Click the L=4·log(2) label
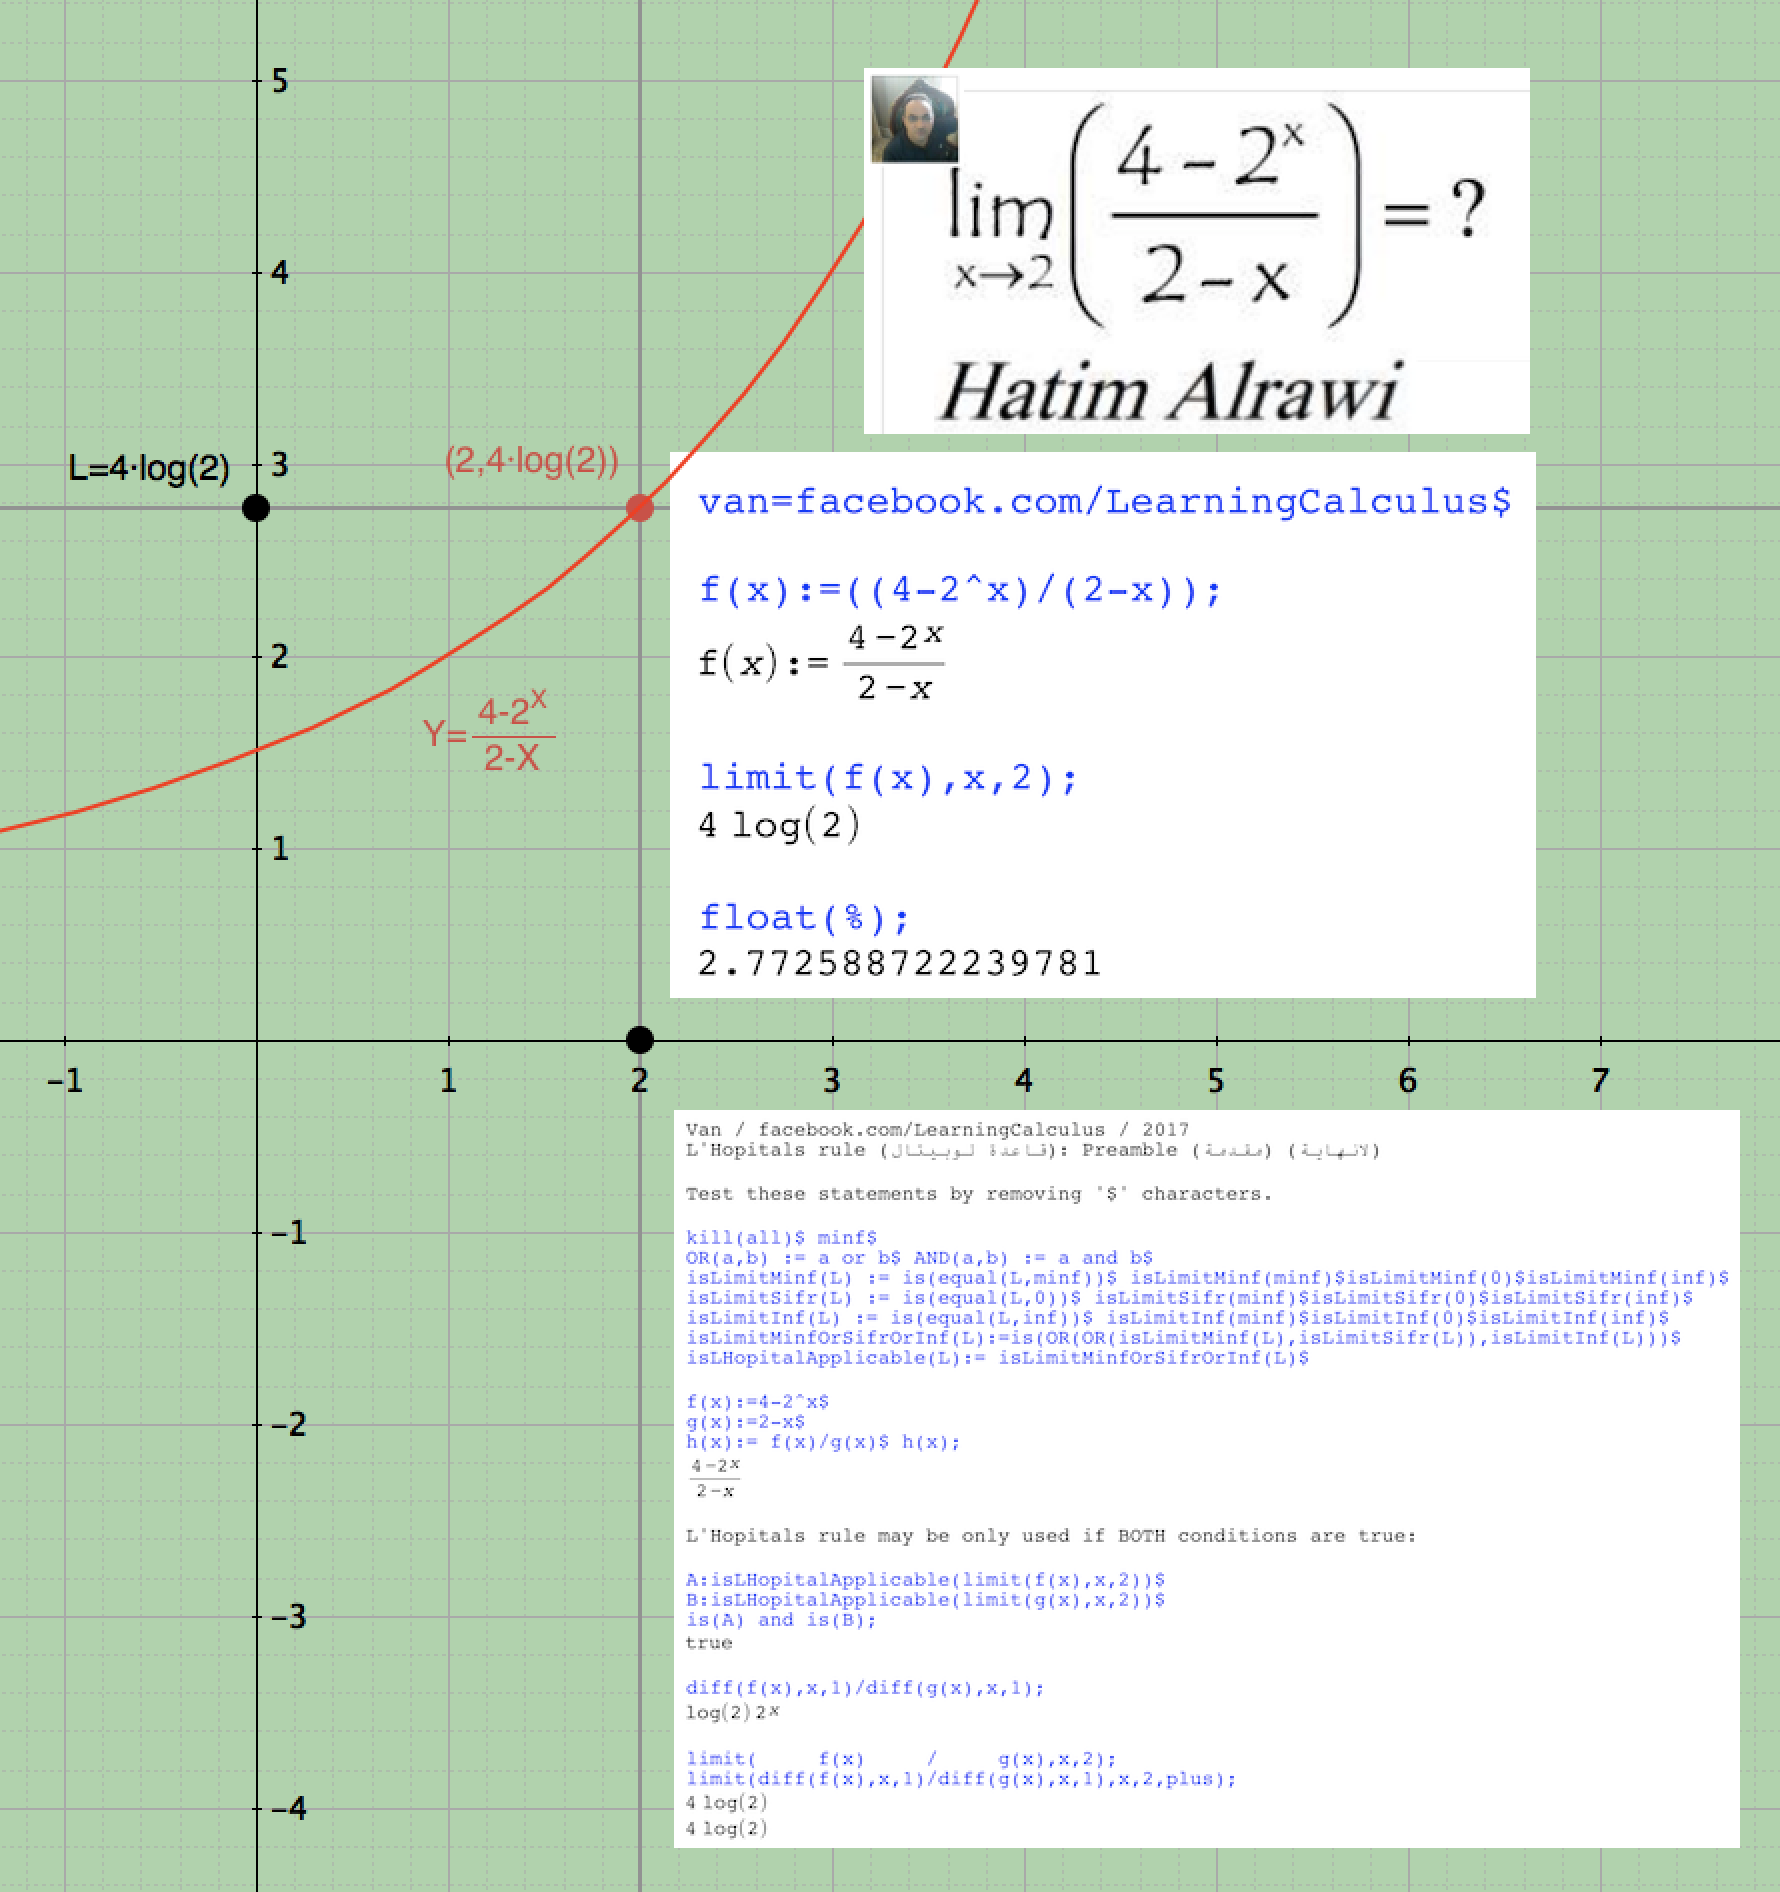 (x=149, y=468)
